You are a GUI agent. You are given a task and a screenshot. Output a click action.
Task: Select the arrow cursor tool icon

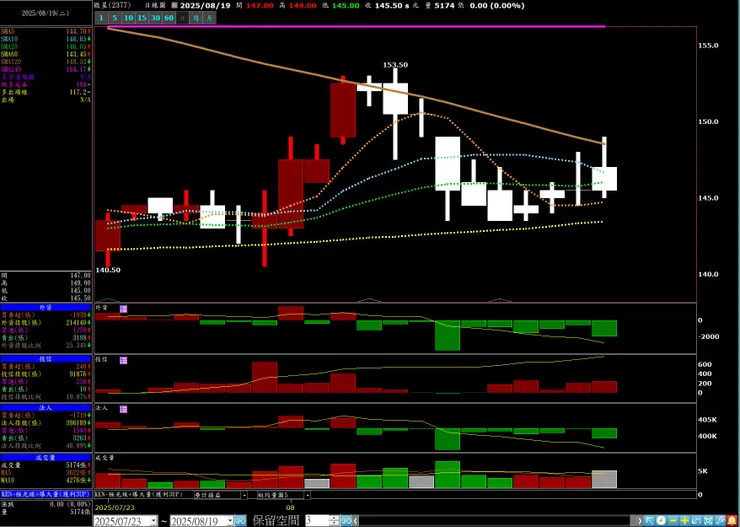649,521
